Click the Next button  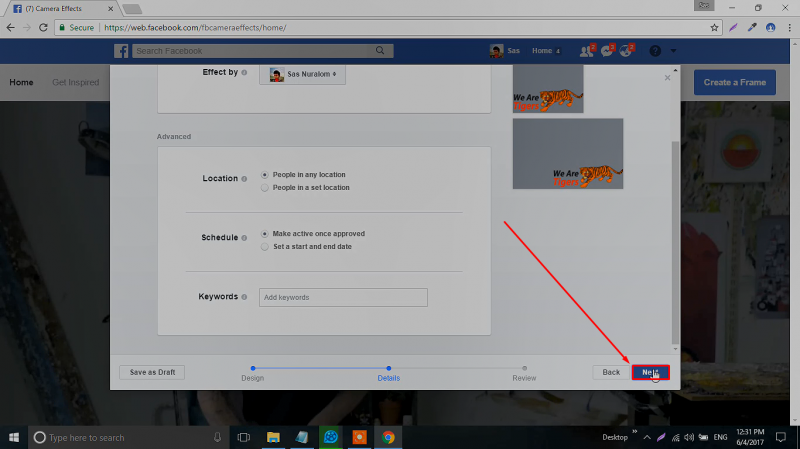[649, 372]
